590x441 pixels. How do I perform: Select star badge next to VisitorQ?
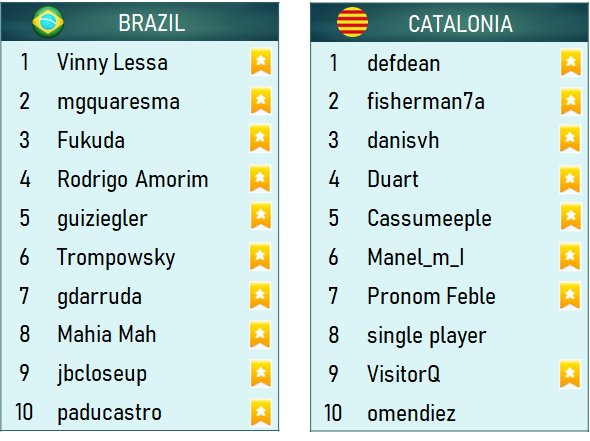click(x=570, y=374)
